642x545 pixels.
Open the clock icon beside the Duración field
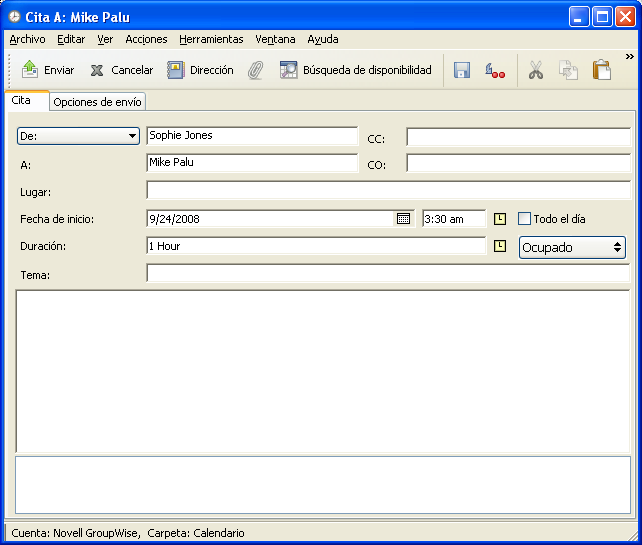500,246
